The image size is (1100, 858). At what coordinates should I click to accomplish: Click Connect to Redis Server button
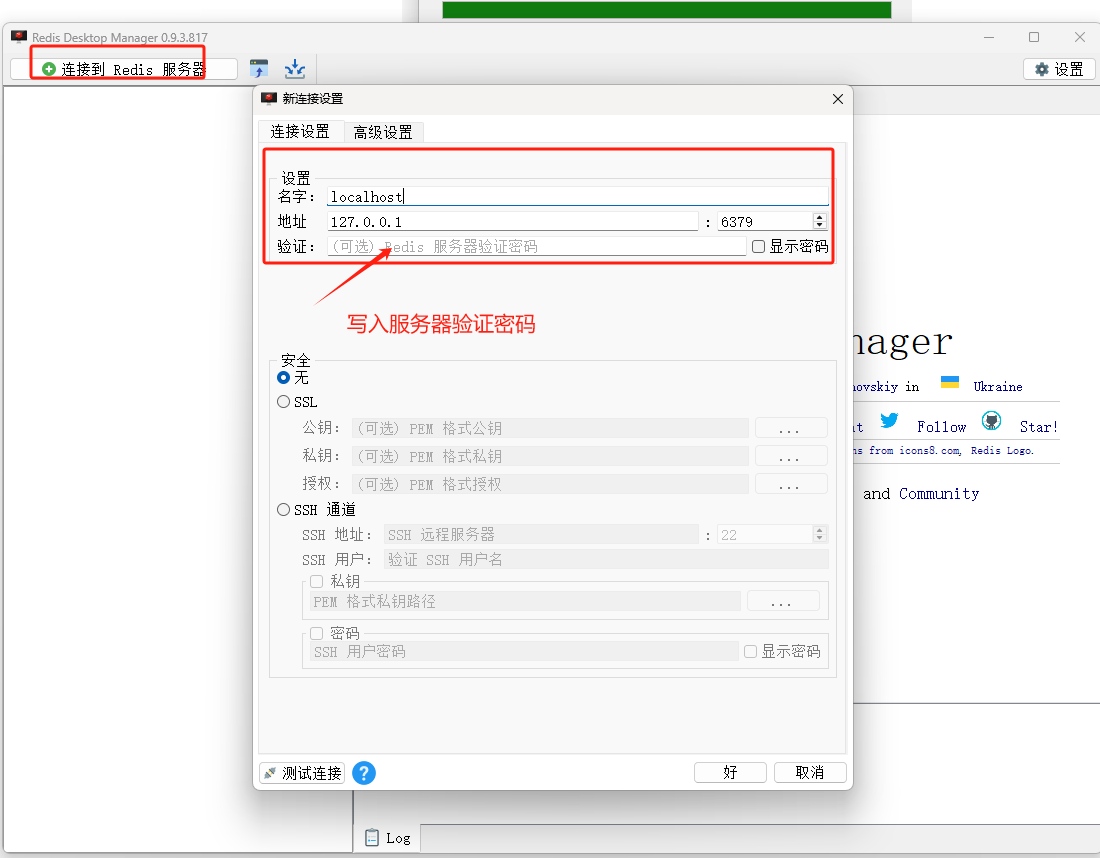123,69
